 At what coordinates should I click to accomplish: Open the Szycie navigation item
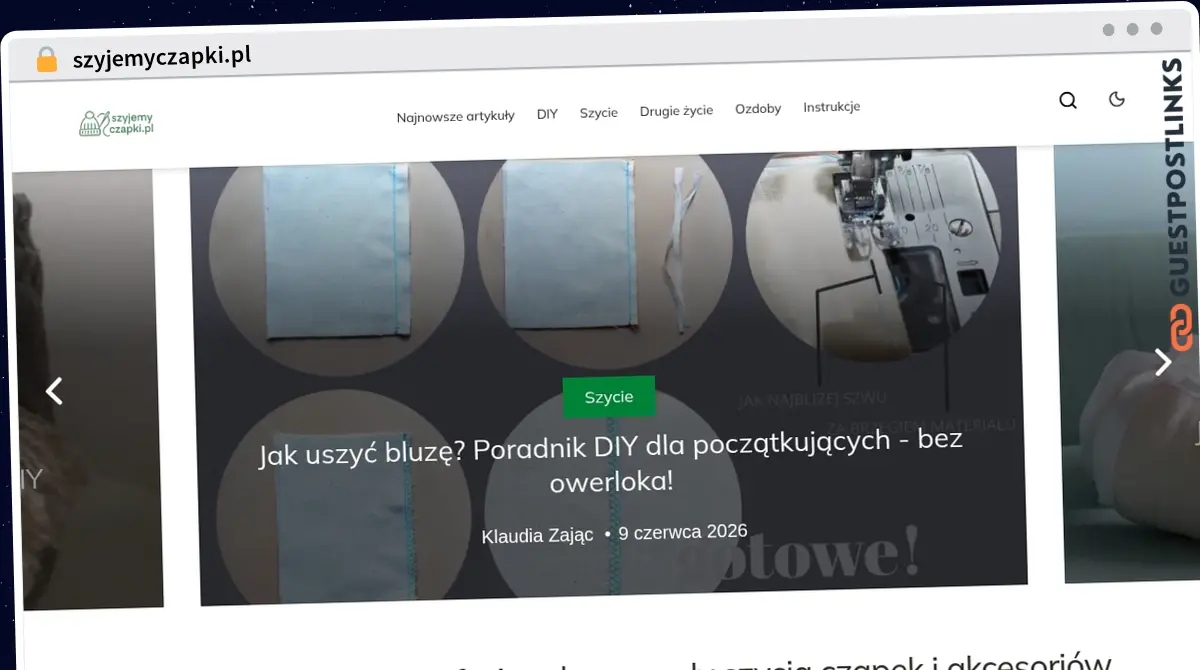tap(599, 113)
